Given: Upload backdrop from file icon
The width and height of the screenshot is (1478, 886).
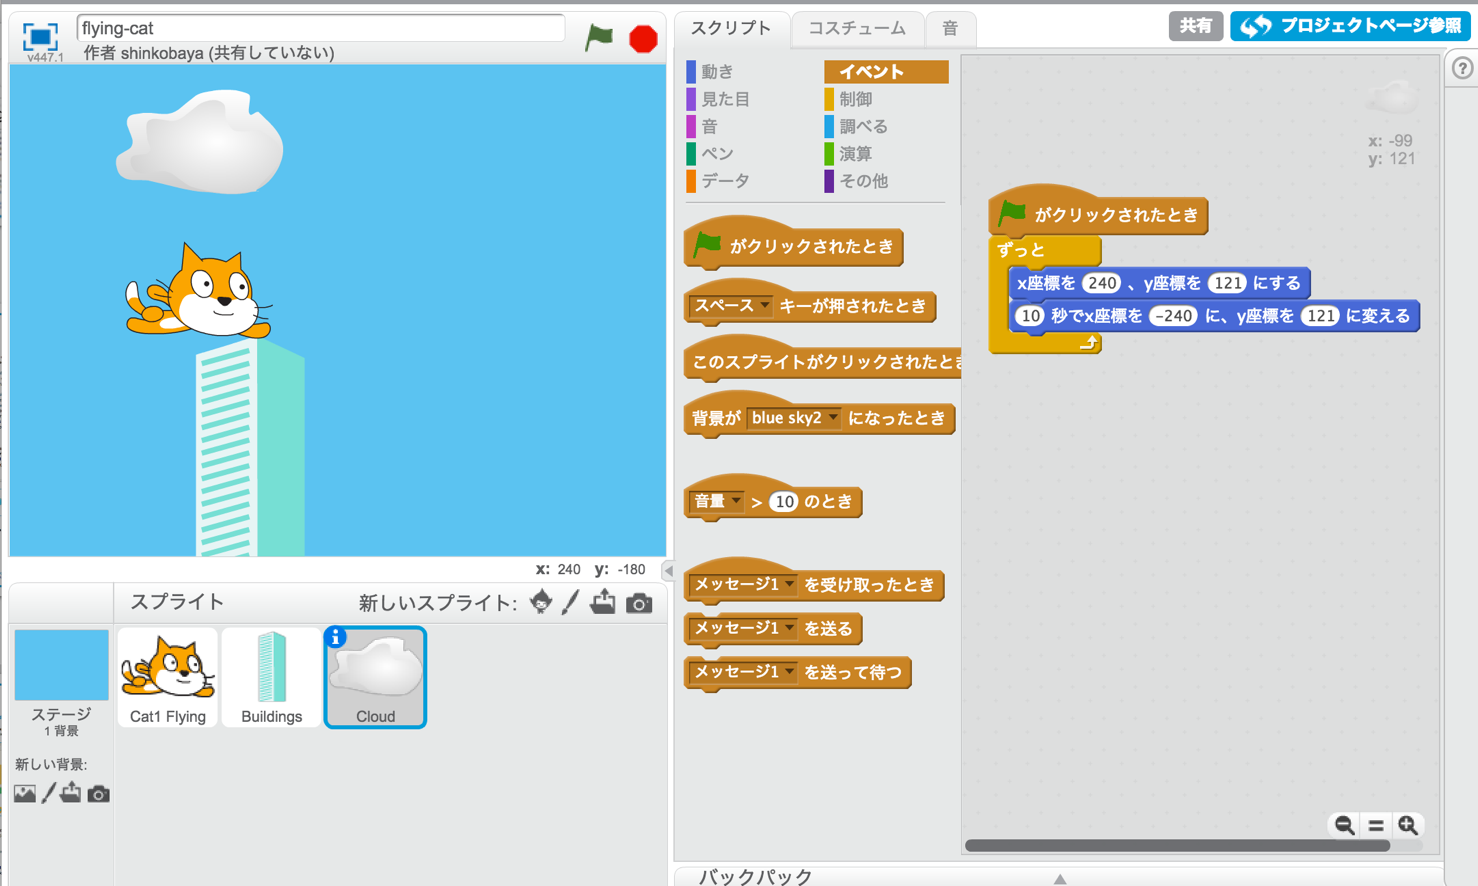Looking at the screenshot, I should pos(71,793).
